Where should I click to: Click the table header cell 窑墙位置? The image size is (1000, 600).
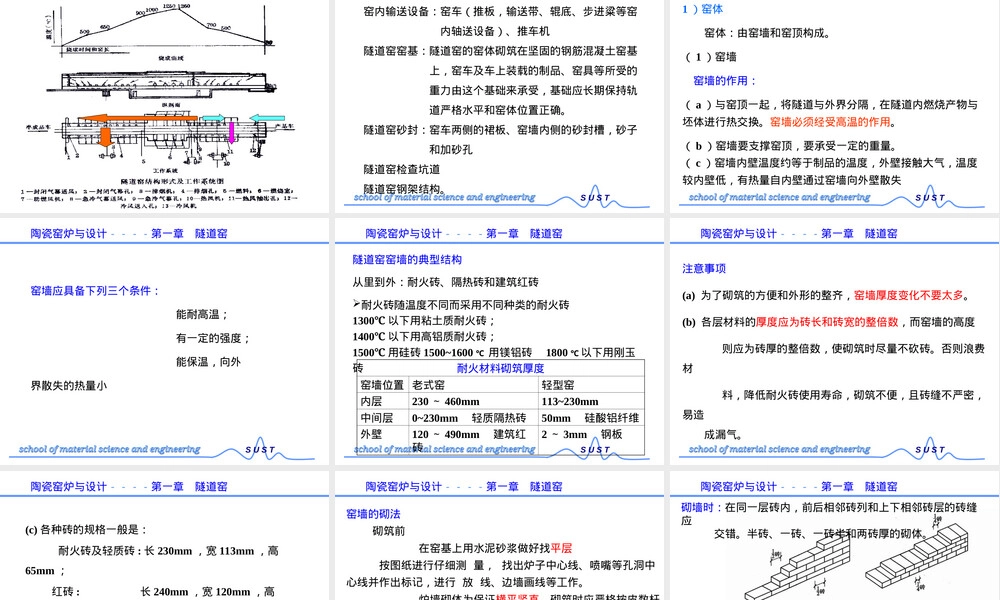(x=382, y=384)
